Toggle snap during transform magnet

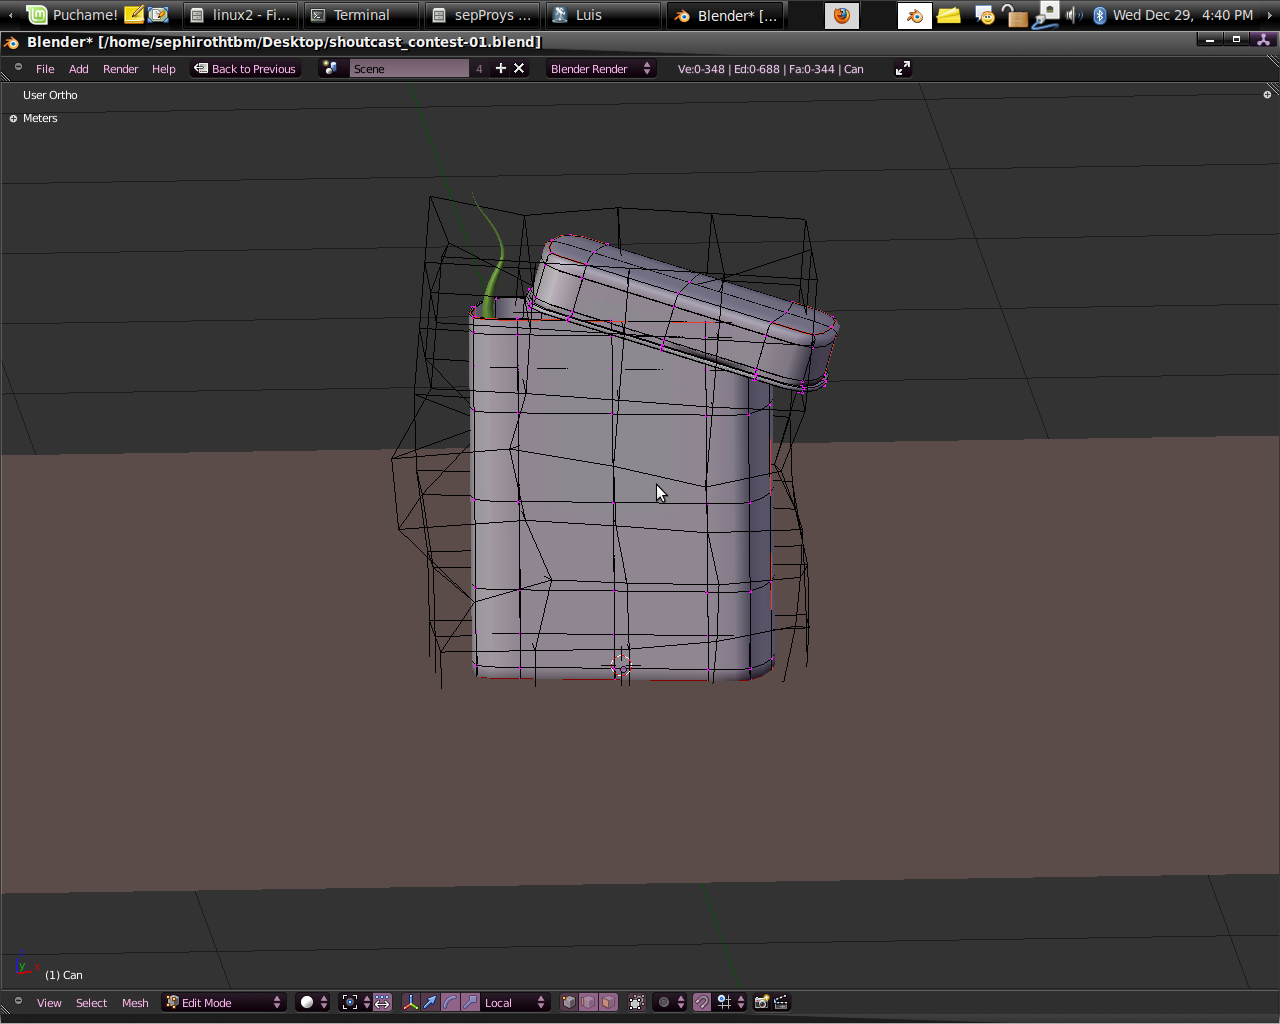click(702, 1002)
